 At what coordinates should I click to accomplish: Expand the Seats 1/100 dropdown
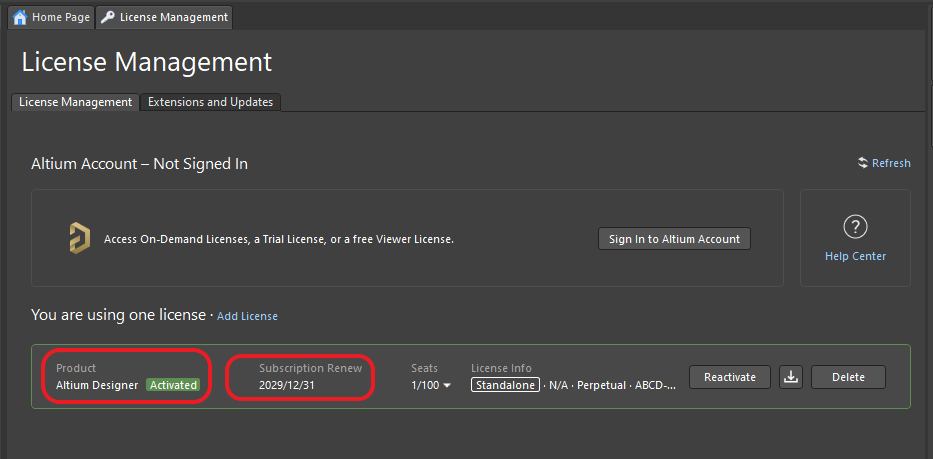click(431, 385)
